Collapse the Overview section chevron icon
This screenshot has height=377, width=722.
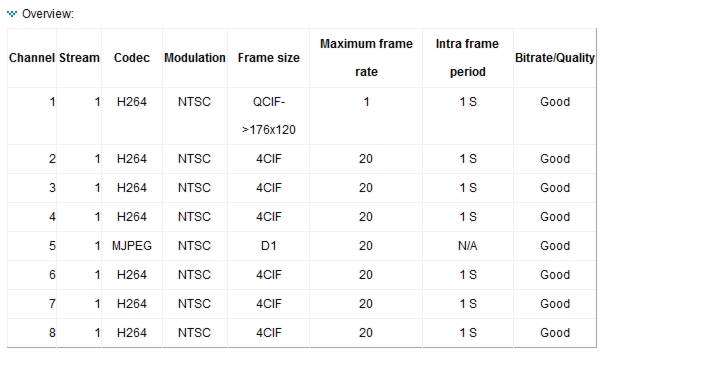click(12, 14)
